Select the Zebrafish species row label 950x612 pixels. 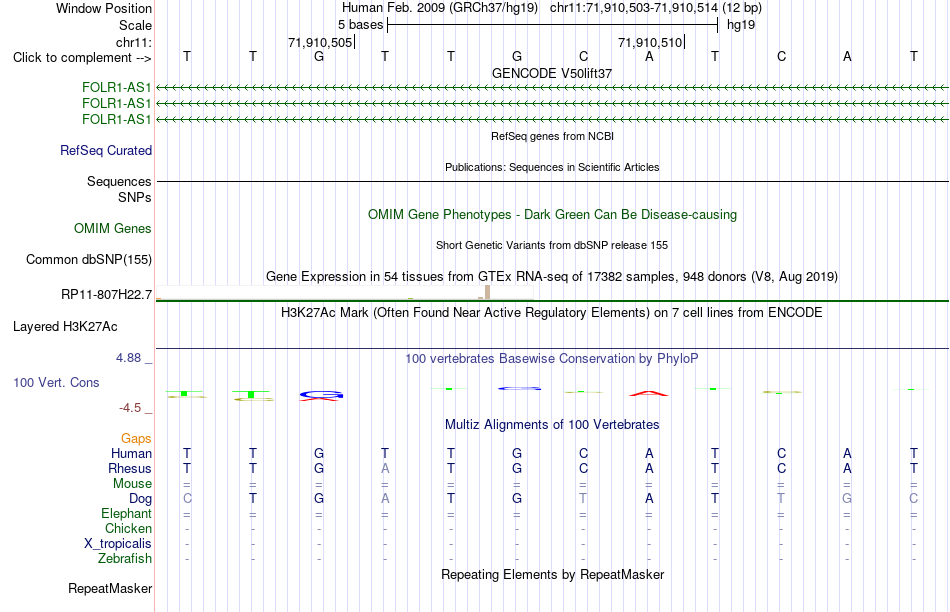pos(125,558)
